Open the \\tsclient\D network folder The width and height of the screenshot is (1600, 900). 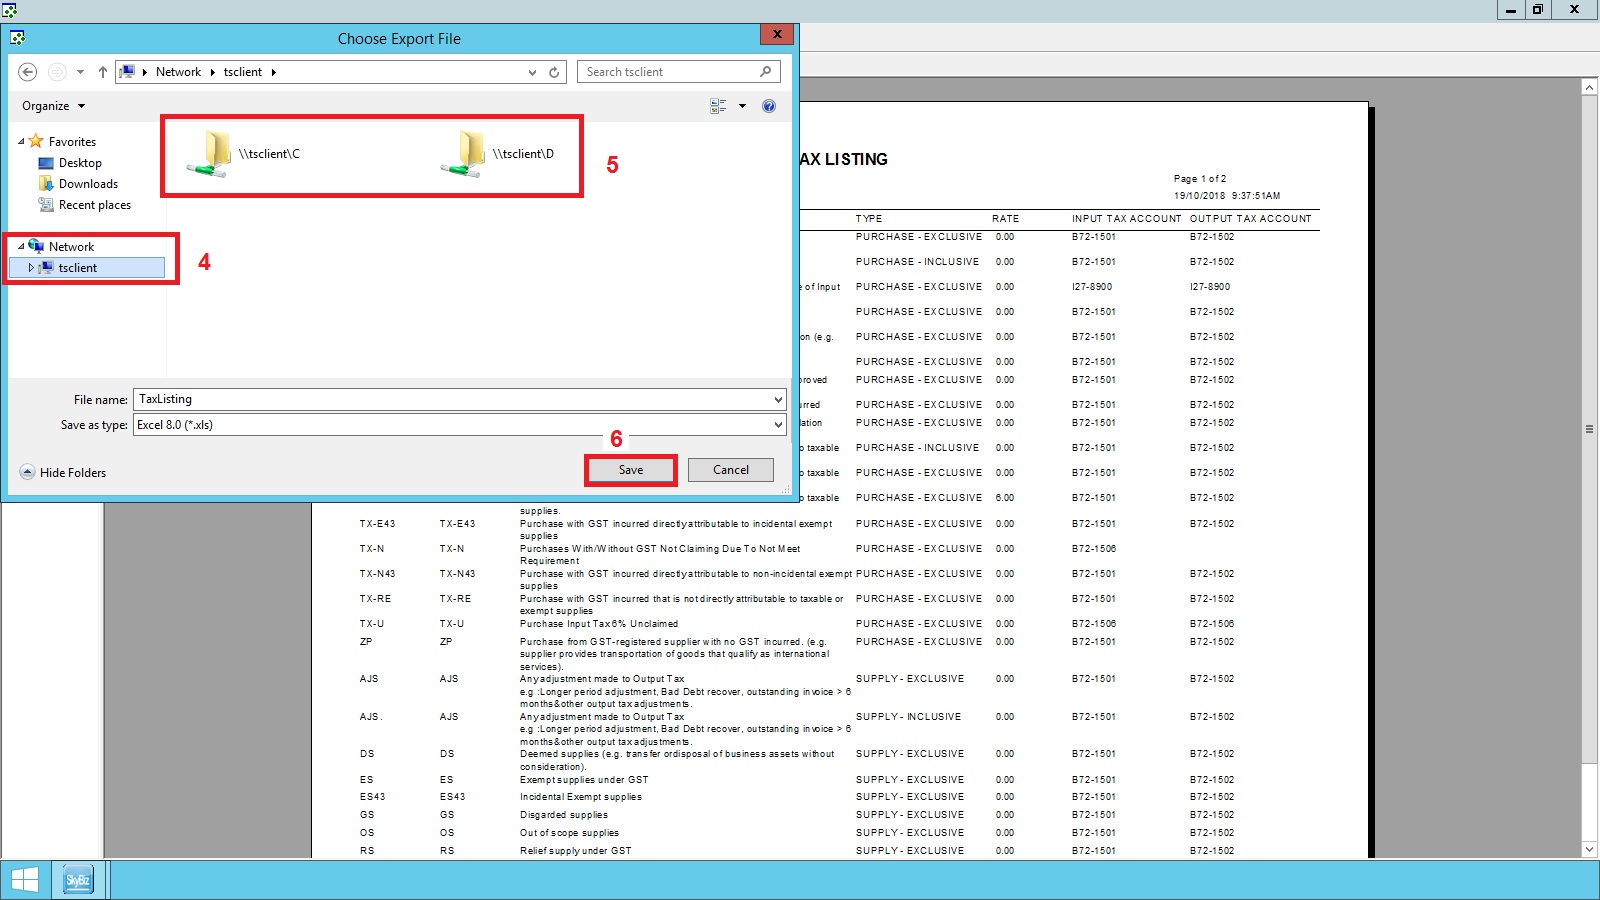click(497, 154)
